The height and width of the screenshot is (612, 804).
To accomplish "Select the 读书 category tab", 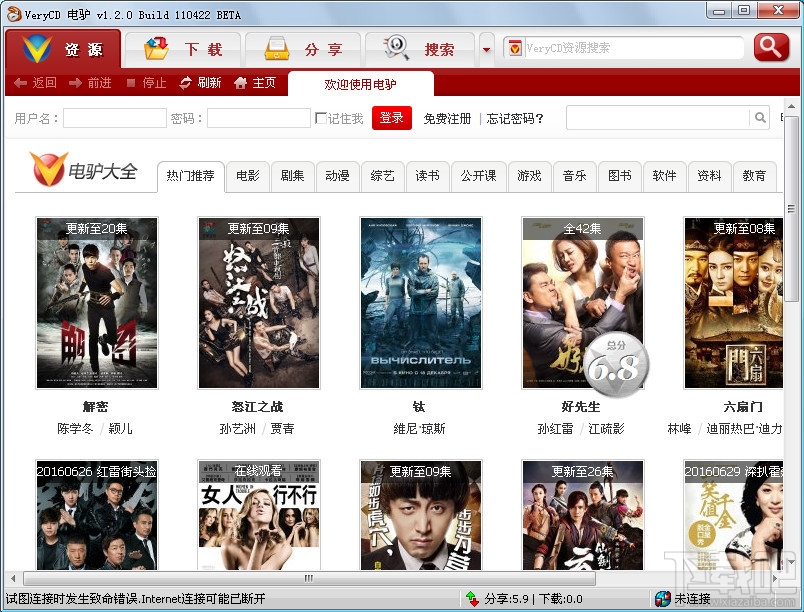I will pos(427,176).
